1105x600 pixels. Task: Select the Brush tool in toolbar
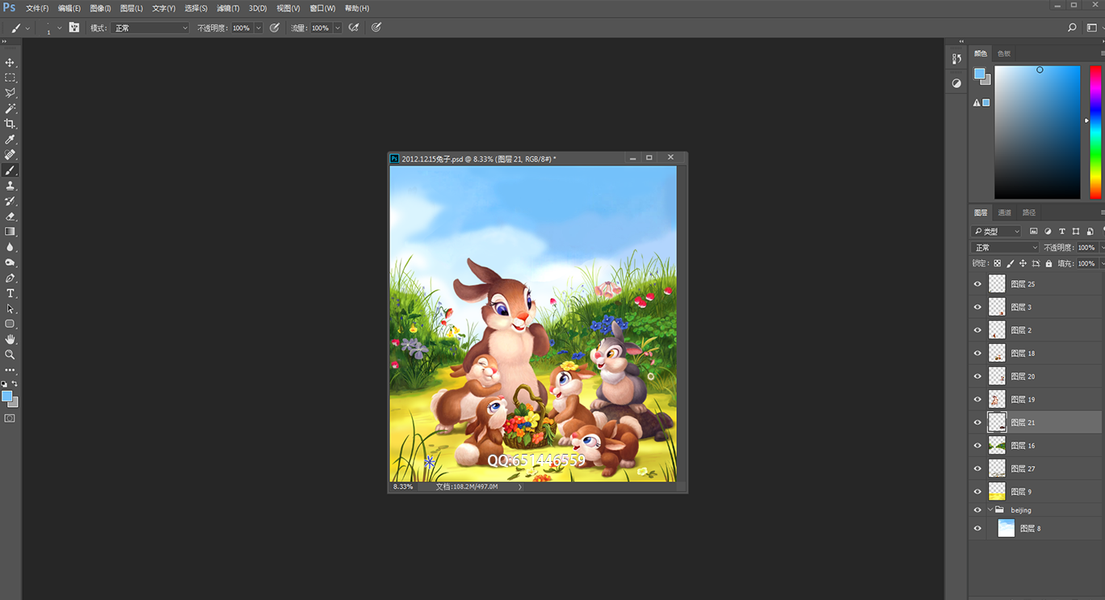click(10, 170)
